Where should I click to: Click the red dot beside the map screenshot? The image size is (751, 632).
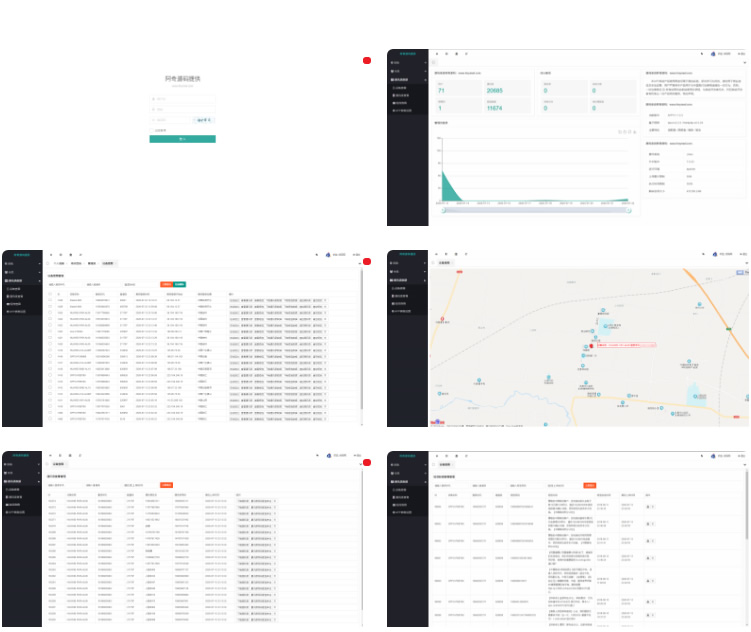coord(367,262)
